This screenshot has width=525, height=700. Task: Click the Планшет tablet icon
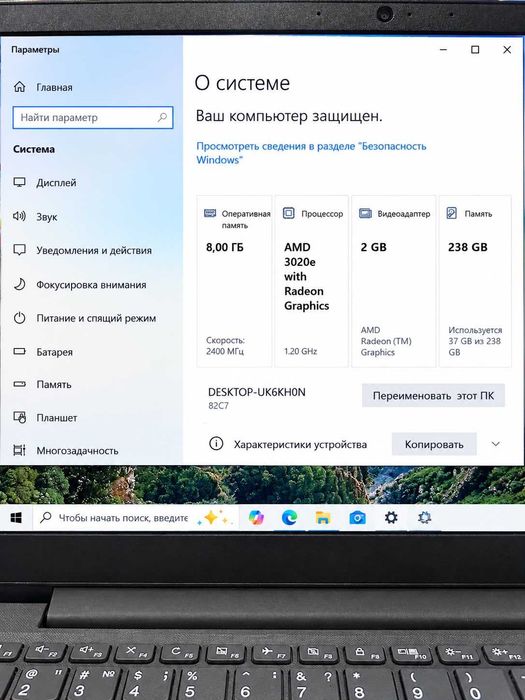point(19,417)
